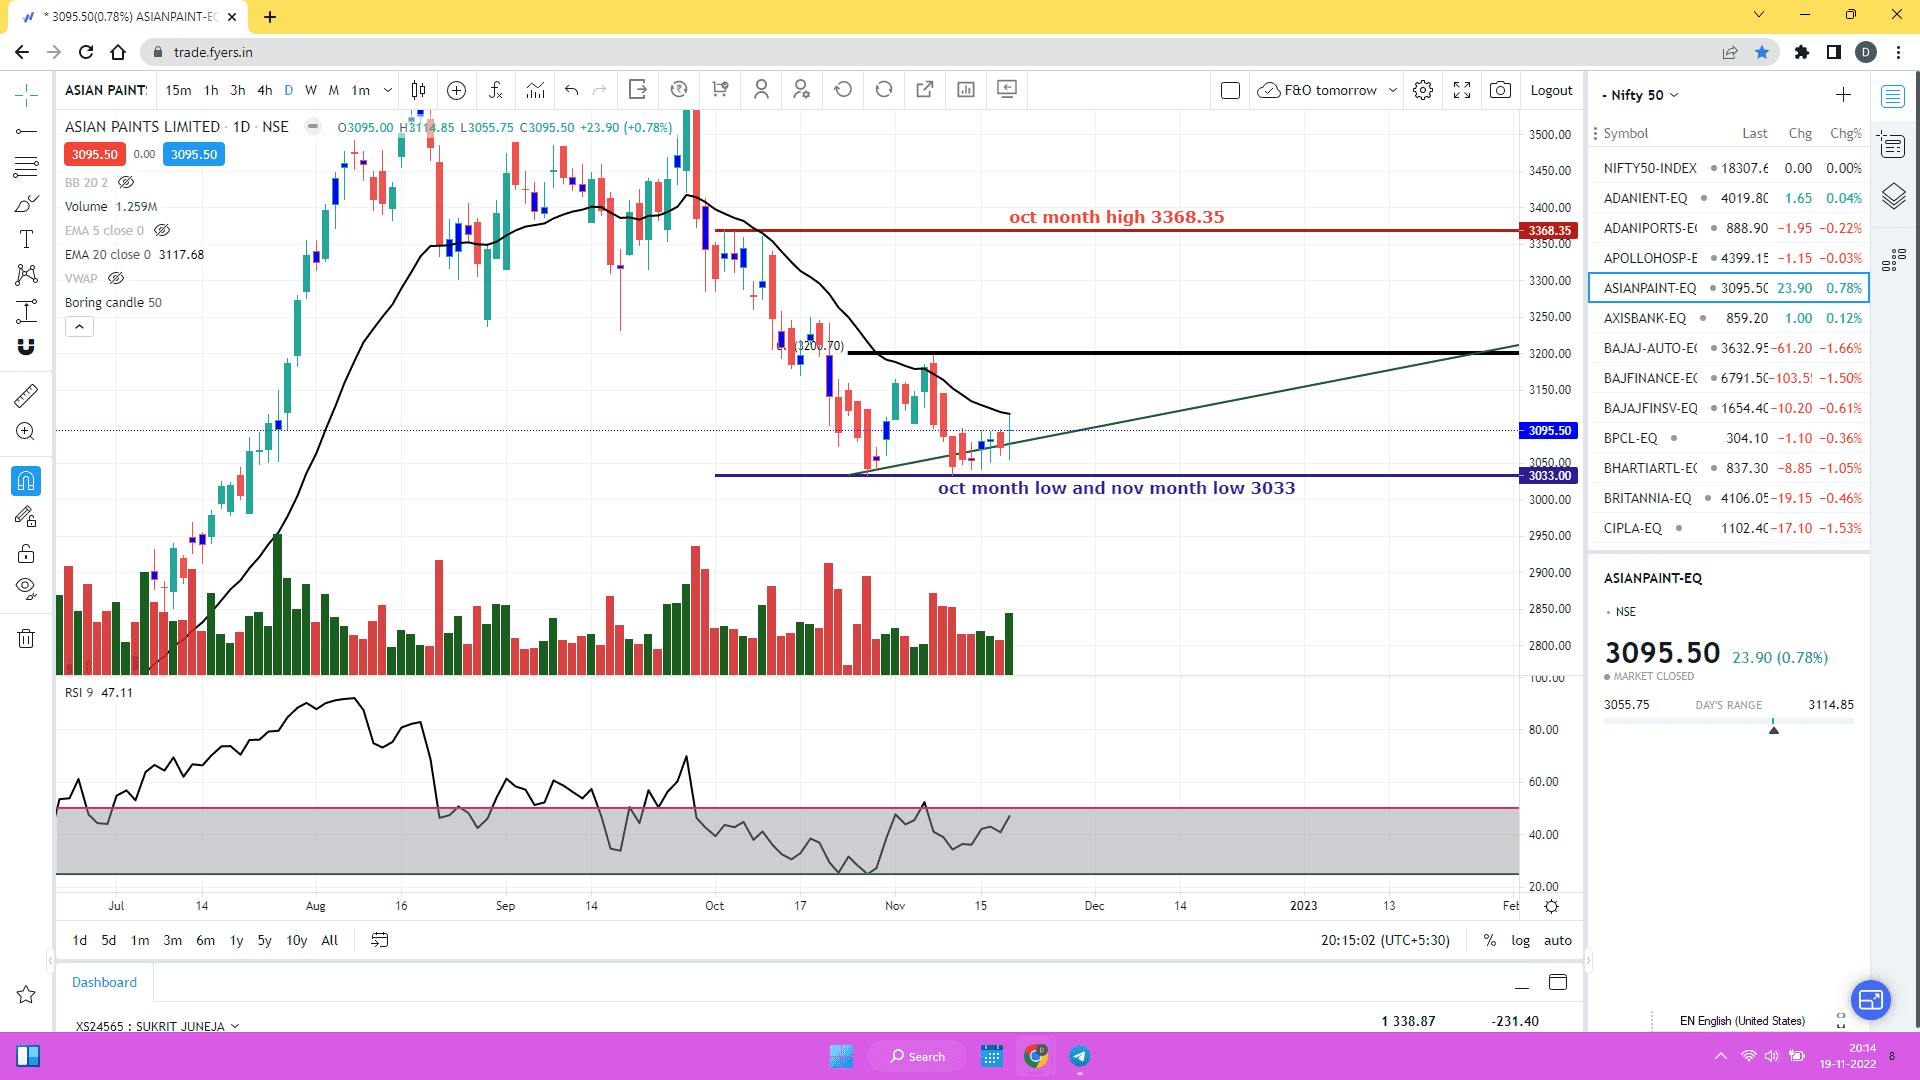1920x1080 pixels.
Task: Click the remove drawings trash icon
Action: pyautogui.click(x=26, y=638)
